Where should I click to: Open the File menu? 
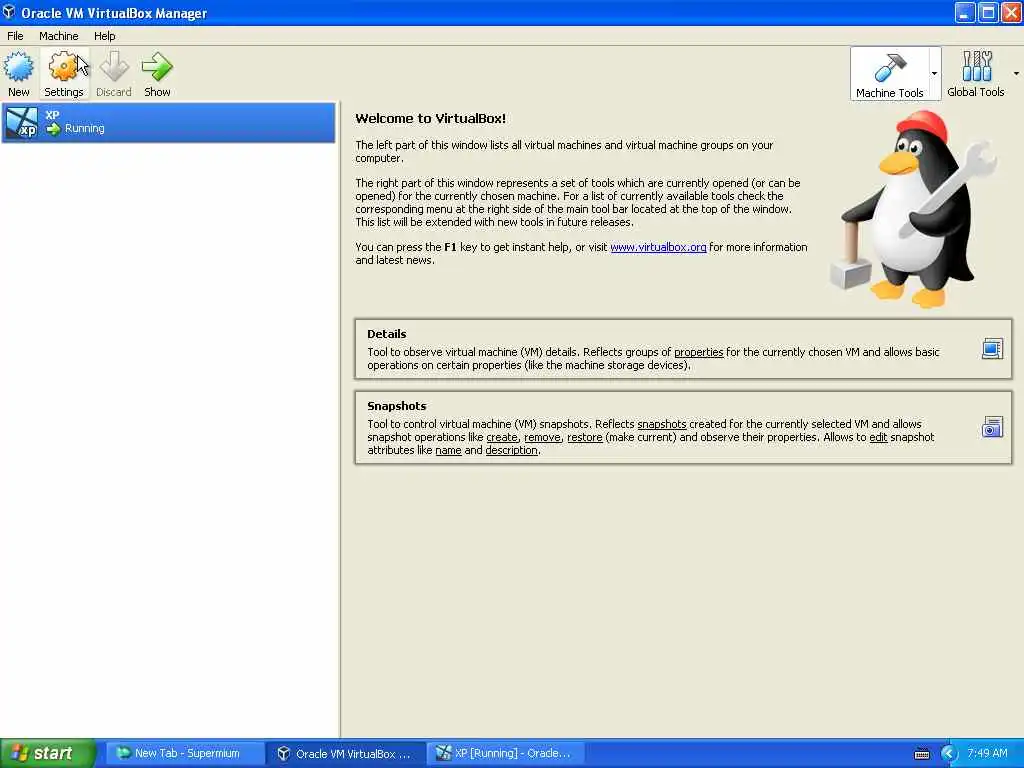pyautogui.click(x=15, y=36)
